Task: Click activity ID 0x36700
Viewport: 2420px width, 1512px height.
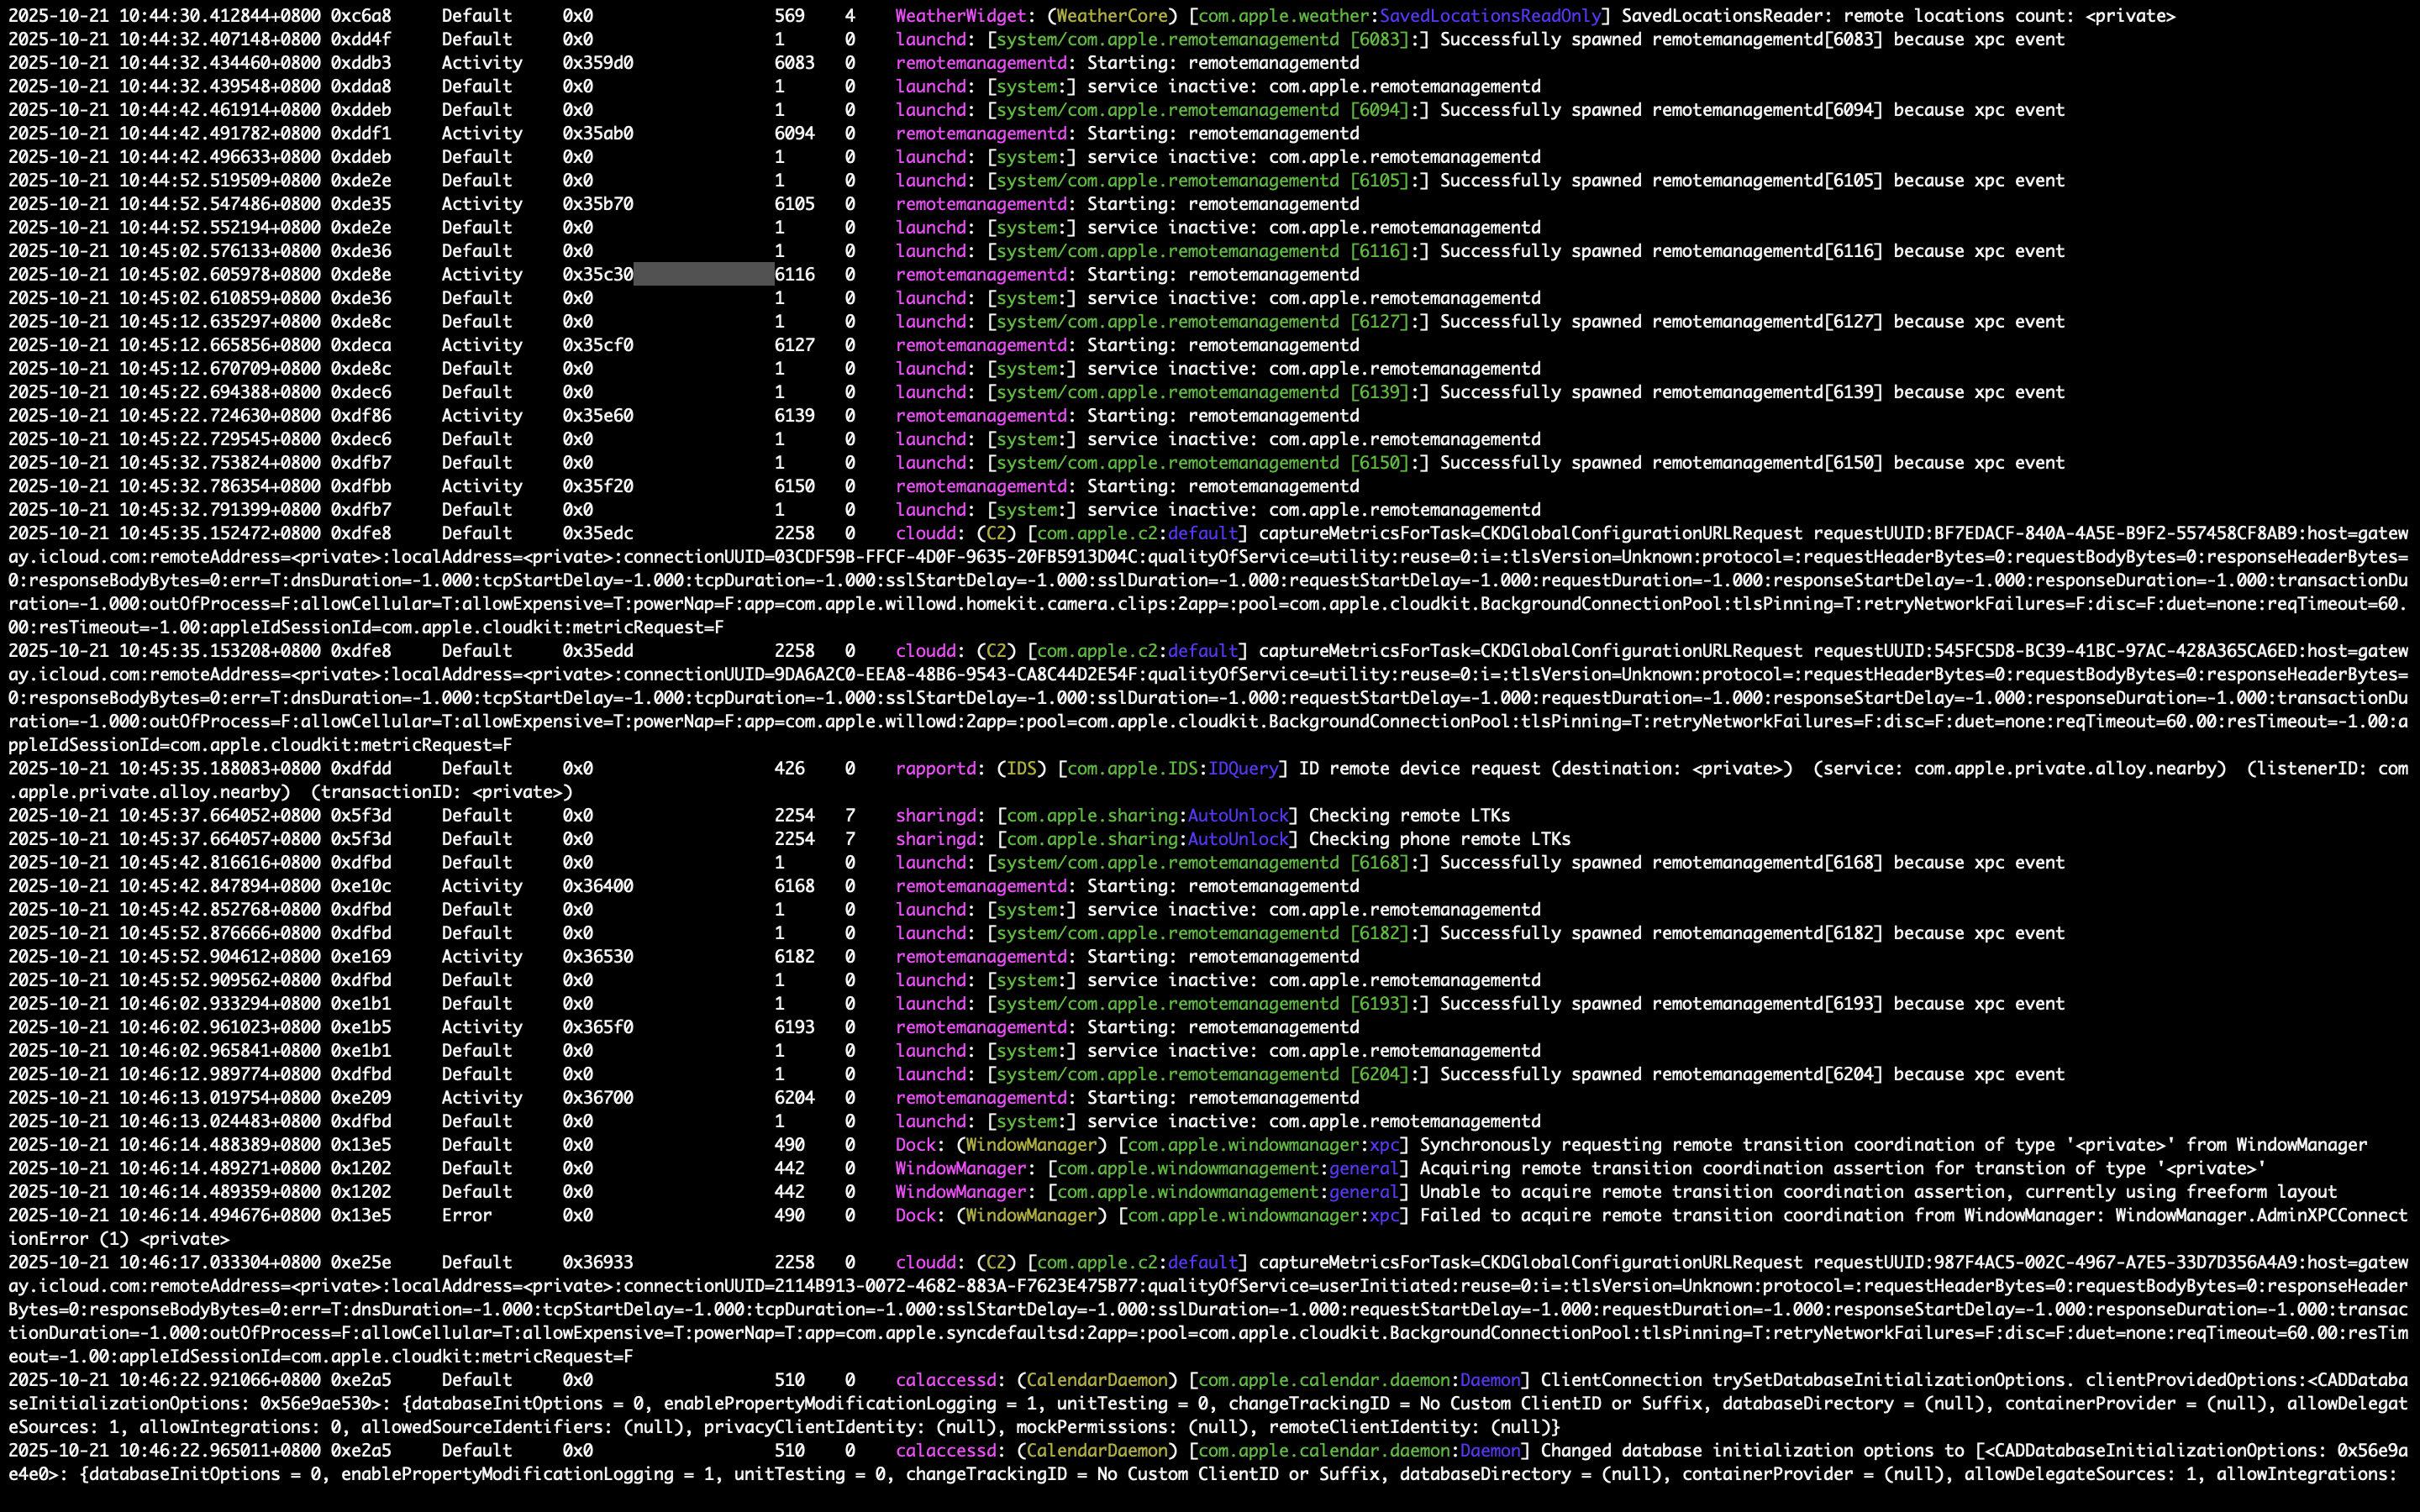Action: [x=597, y=1097]
